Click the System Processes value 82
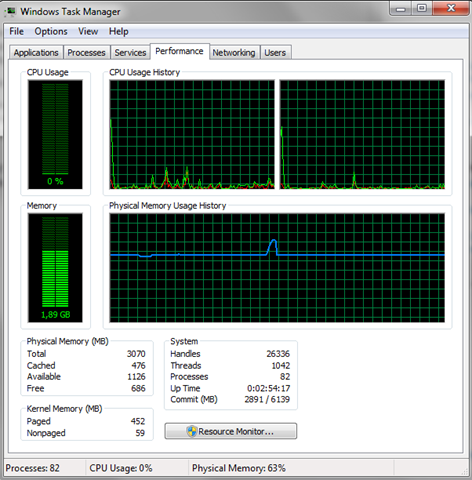Screen dimensions: 472x480 [x=285, y=377]
